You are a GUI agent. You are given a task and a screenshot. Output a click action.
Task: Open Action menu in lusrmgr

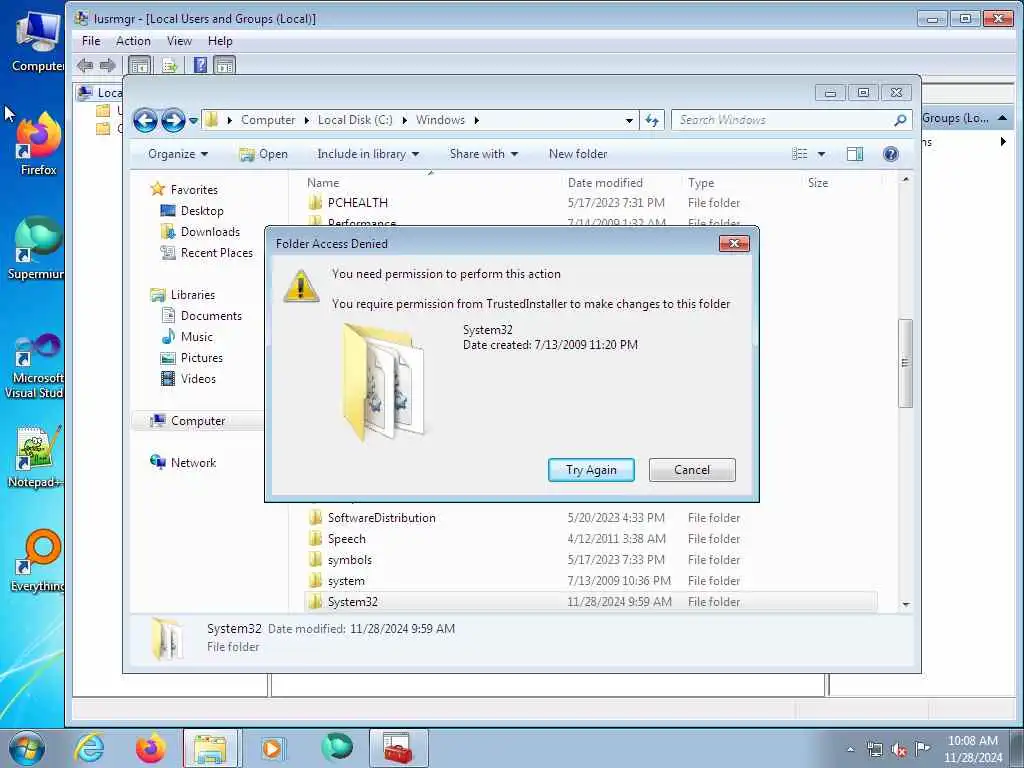tap(133, 41)
